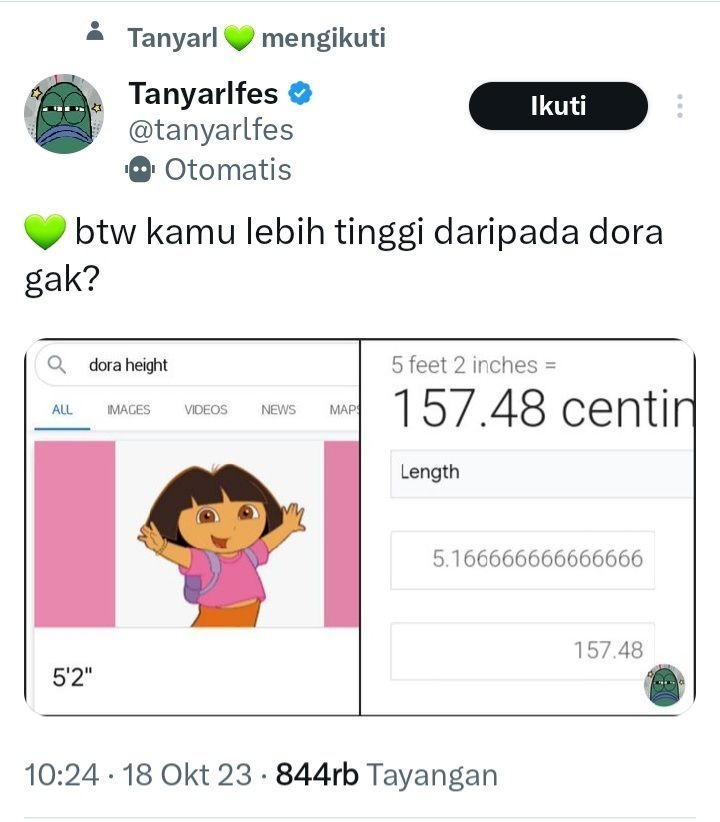Click the Tanyarlfes profile avatar
This screenshot has width=720, height=822.
click(64, 114)
